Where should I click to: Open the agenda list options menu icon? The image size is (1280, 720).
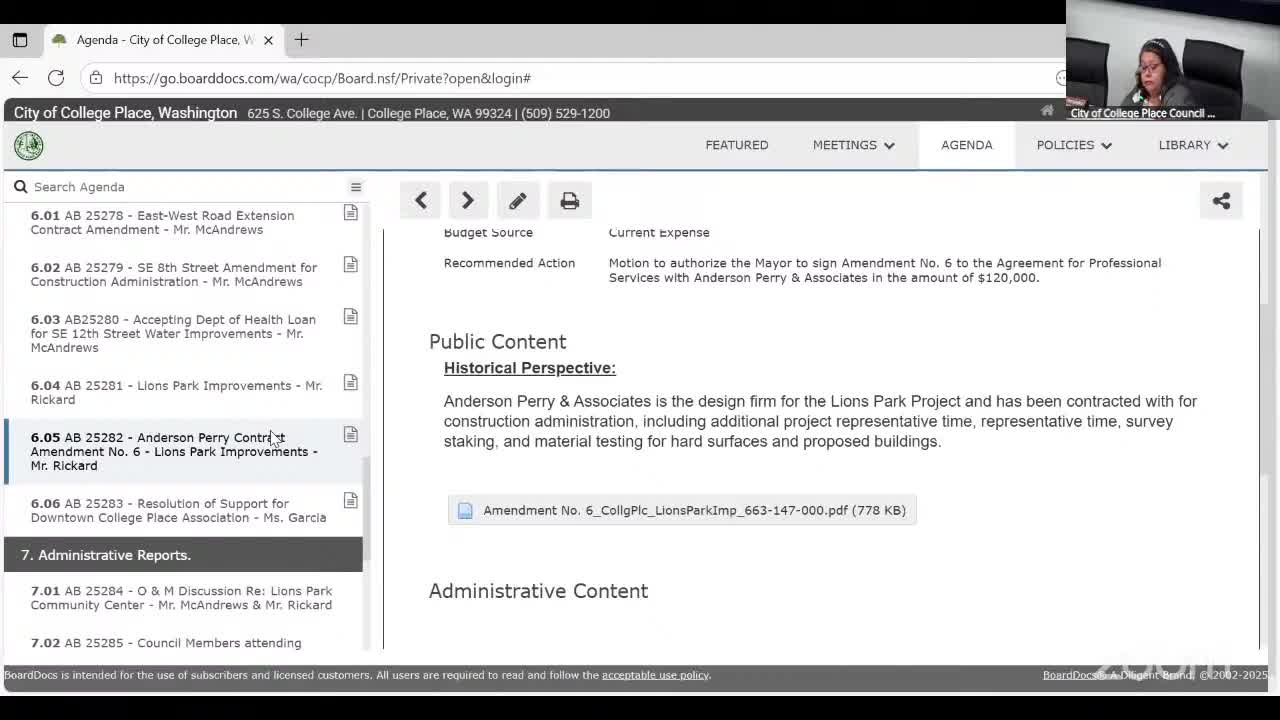tap(355, 187)
